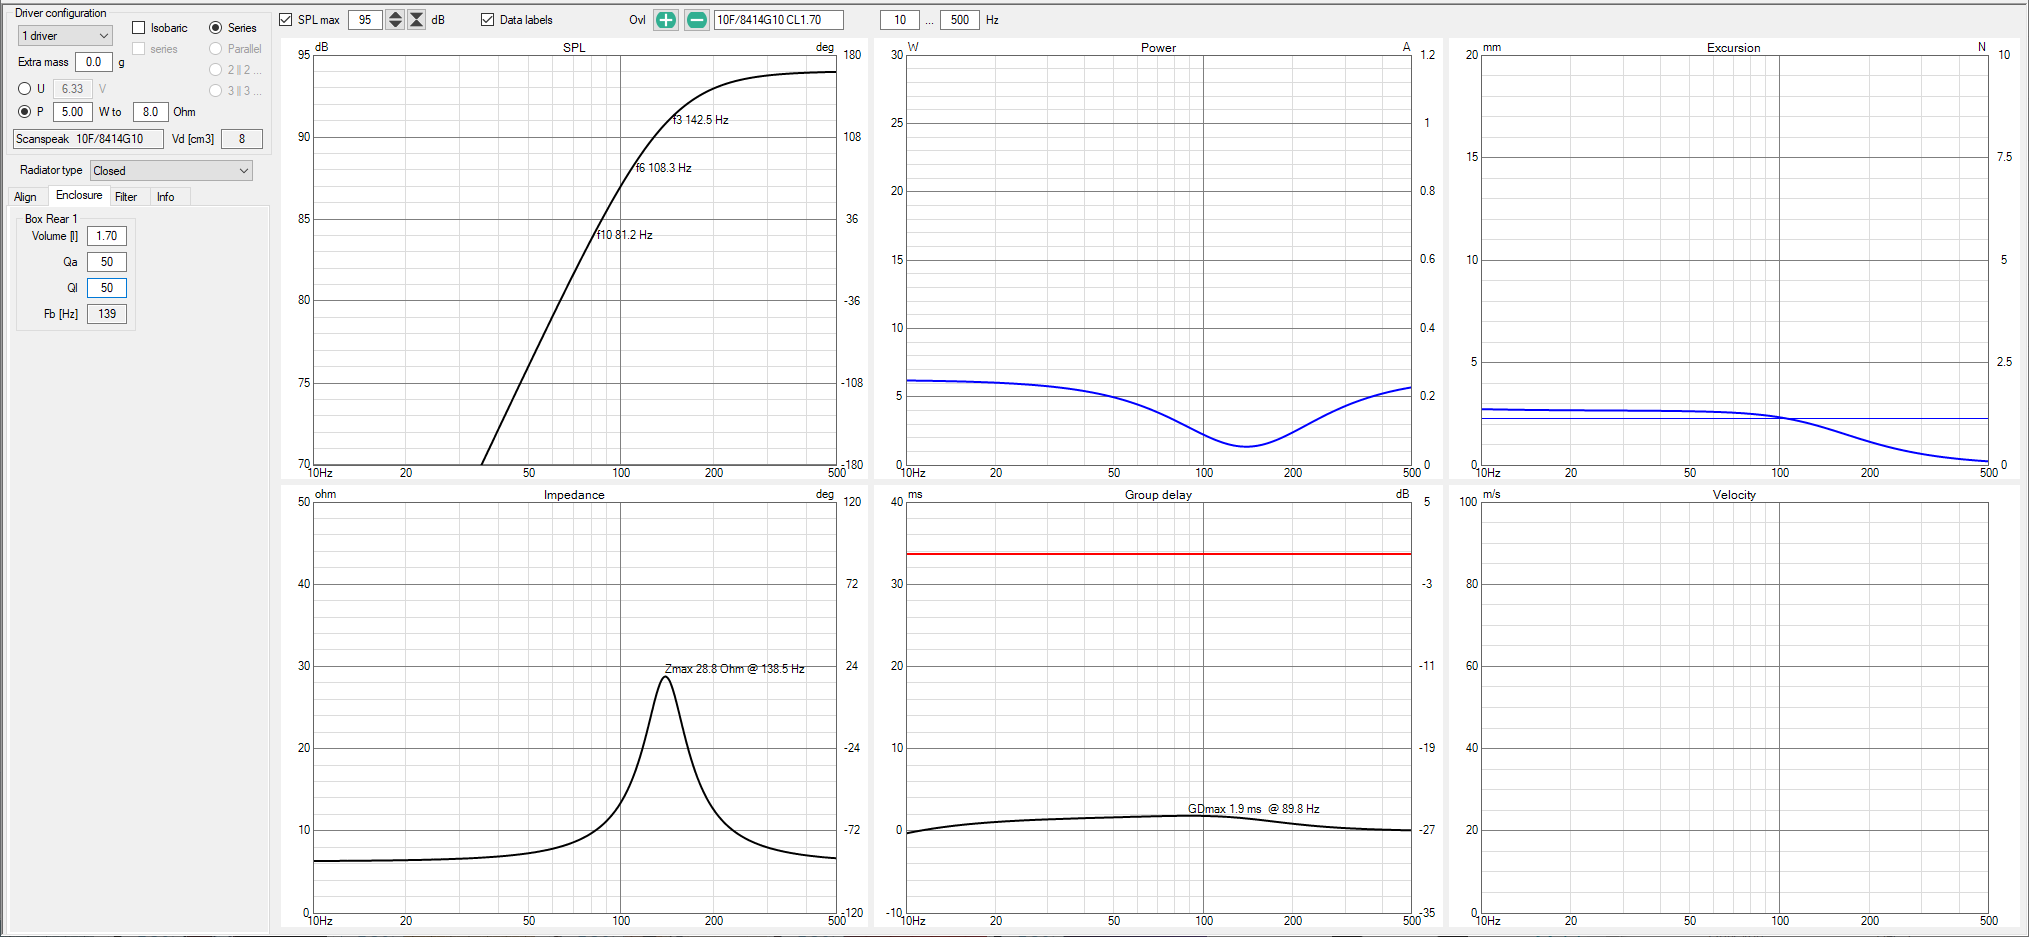
Task: Click the GDmax 1.9 ms label
Action: 1254,809
